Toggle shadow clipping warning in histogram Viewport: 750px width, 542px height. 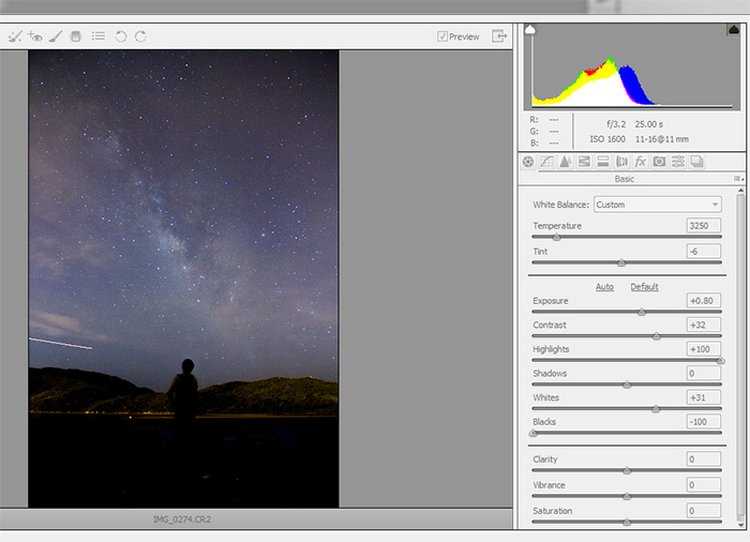[530, 31]
